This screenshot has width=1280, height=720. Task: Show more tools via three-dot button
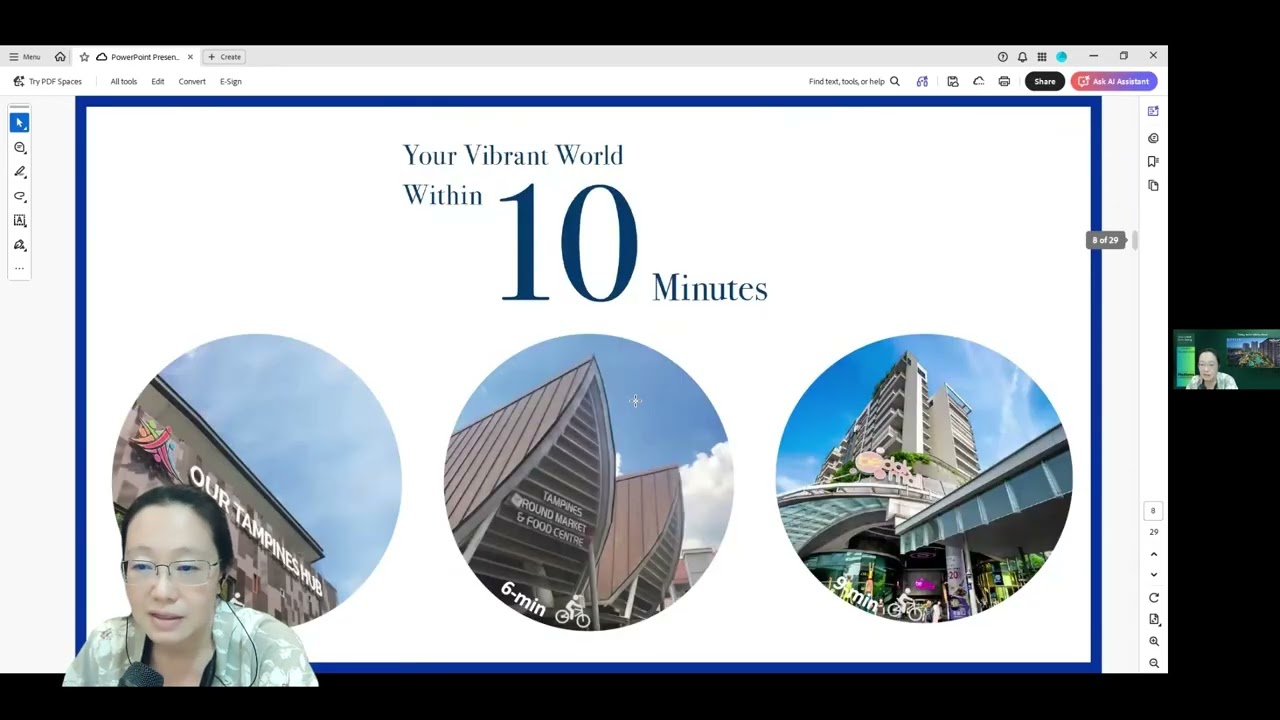(x=19, y=268)
